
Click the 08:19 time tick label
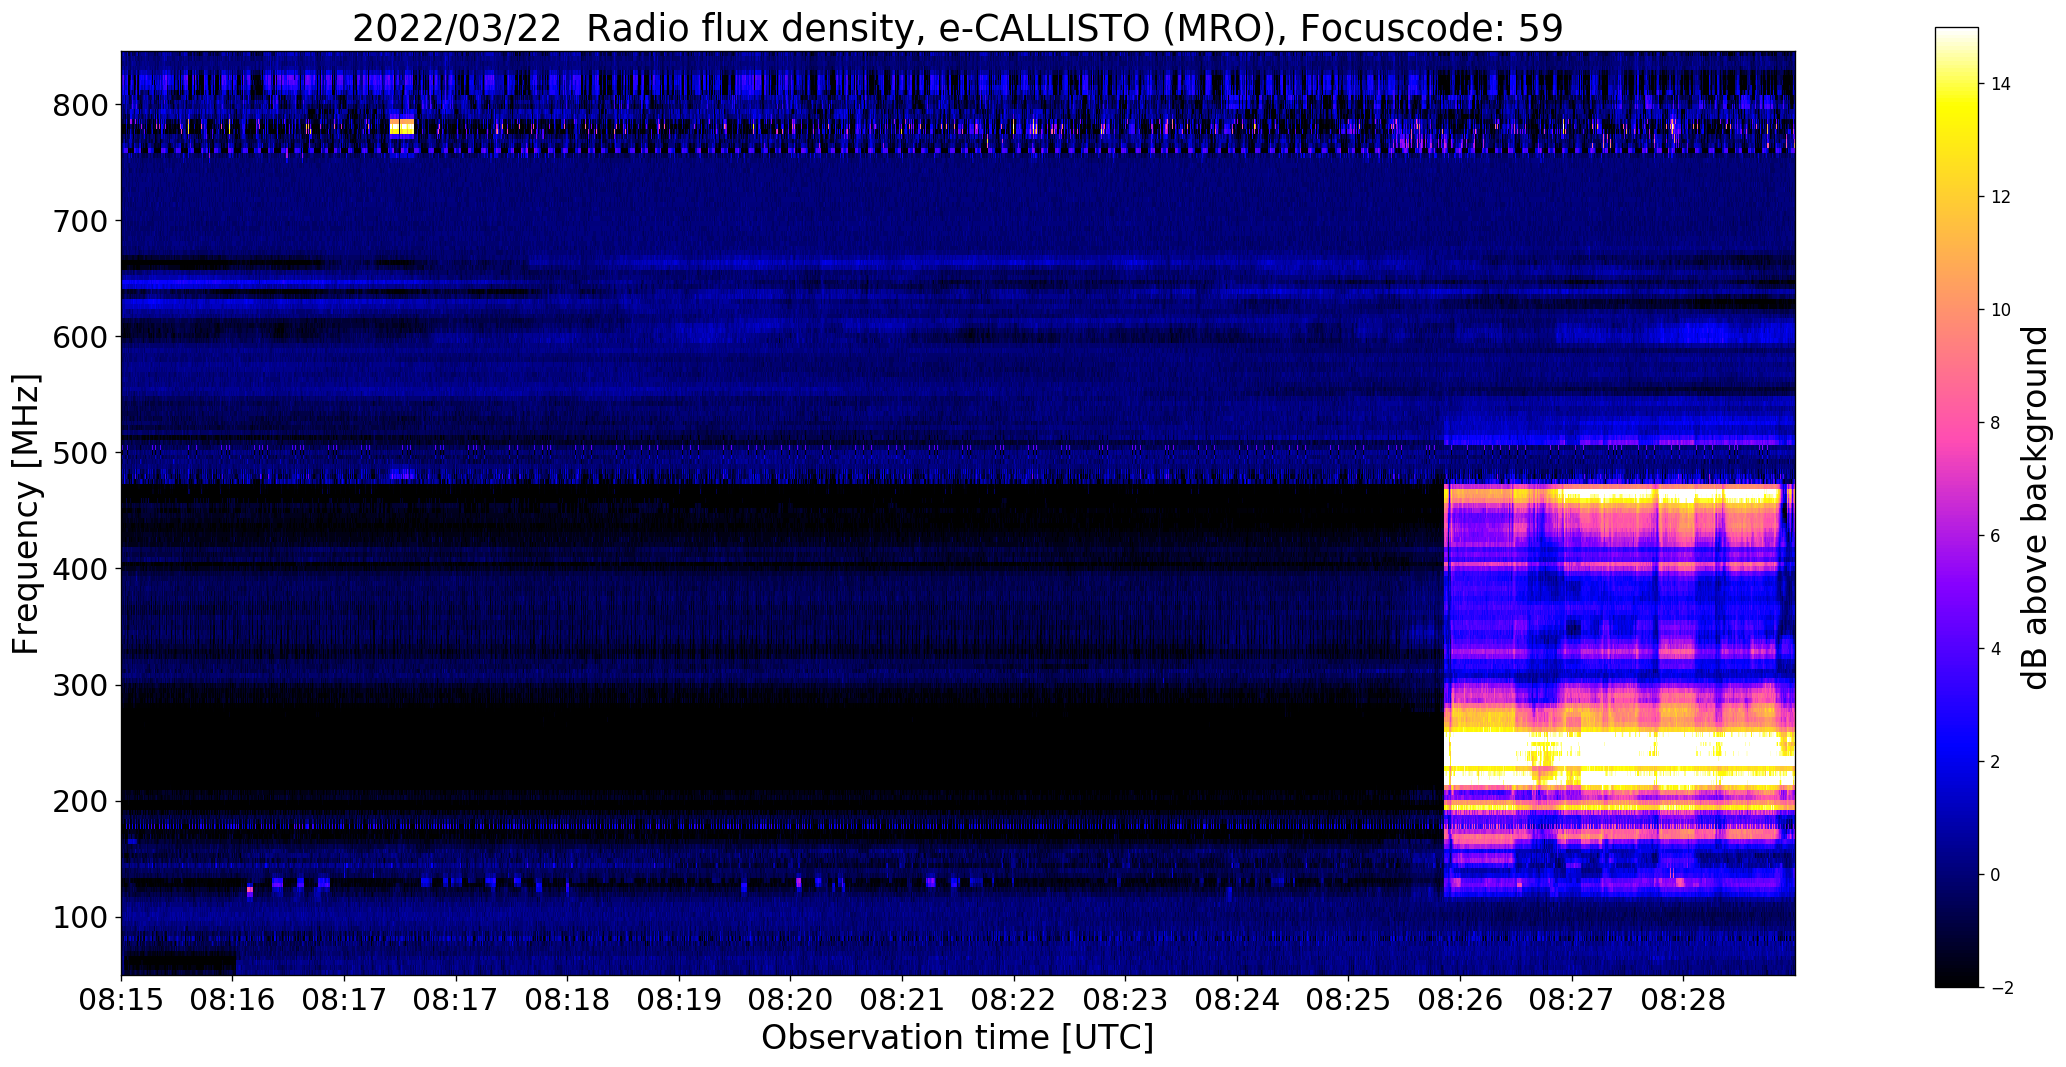pos(679,1001)
